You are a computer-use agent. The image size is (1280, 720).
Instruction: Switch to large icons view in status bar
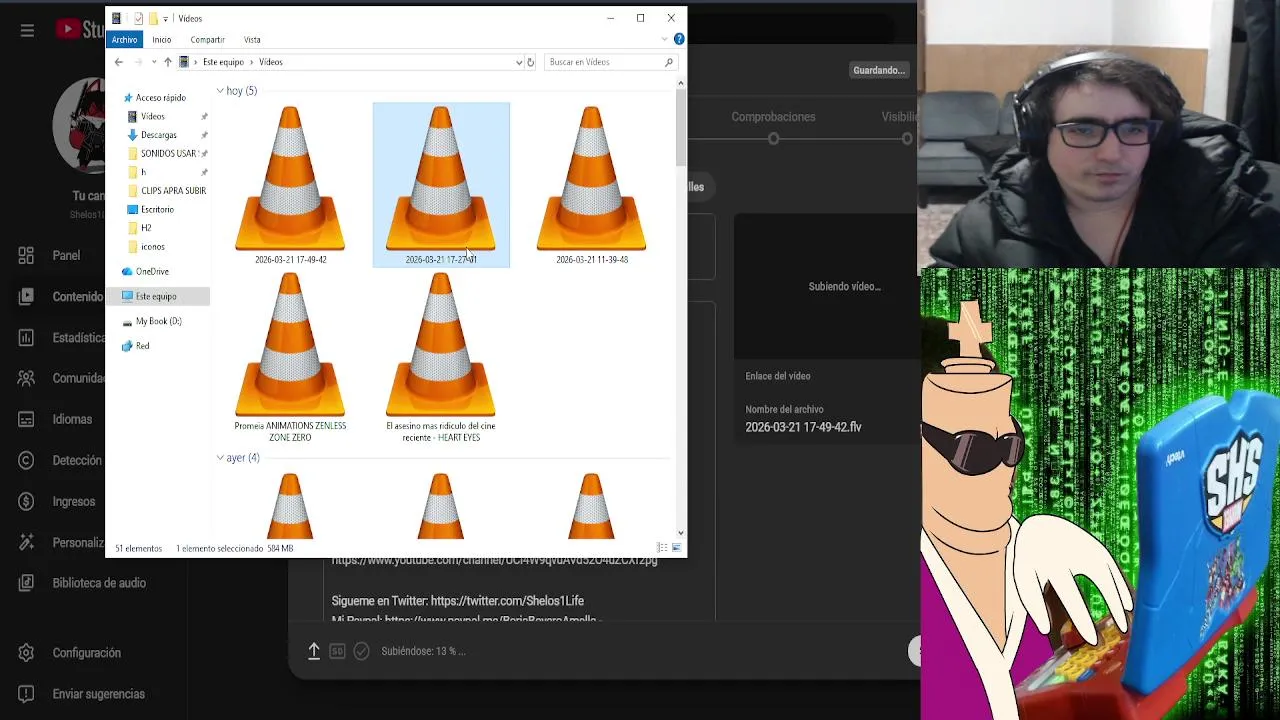pos(677,548)
